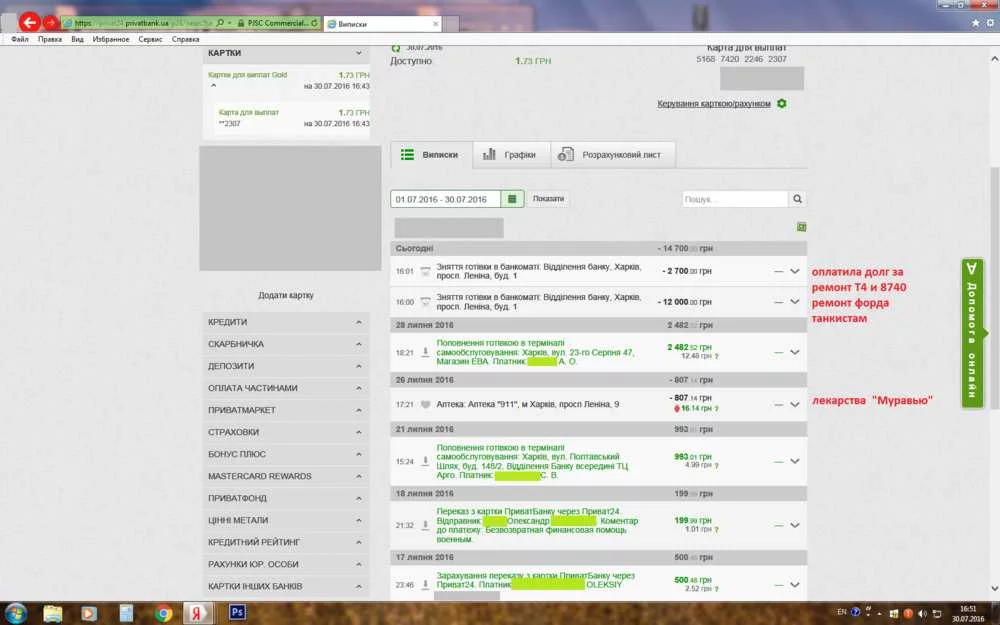This screenshot has width=1000, height=625.
Task: Expand MASTERCARD REWARDS section
Action: pos(286,476)
